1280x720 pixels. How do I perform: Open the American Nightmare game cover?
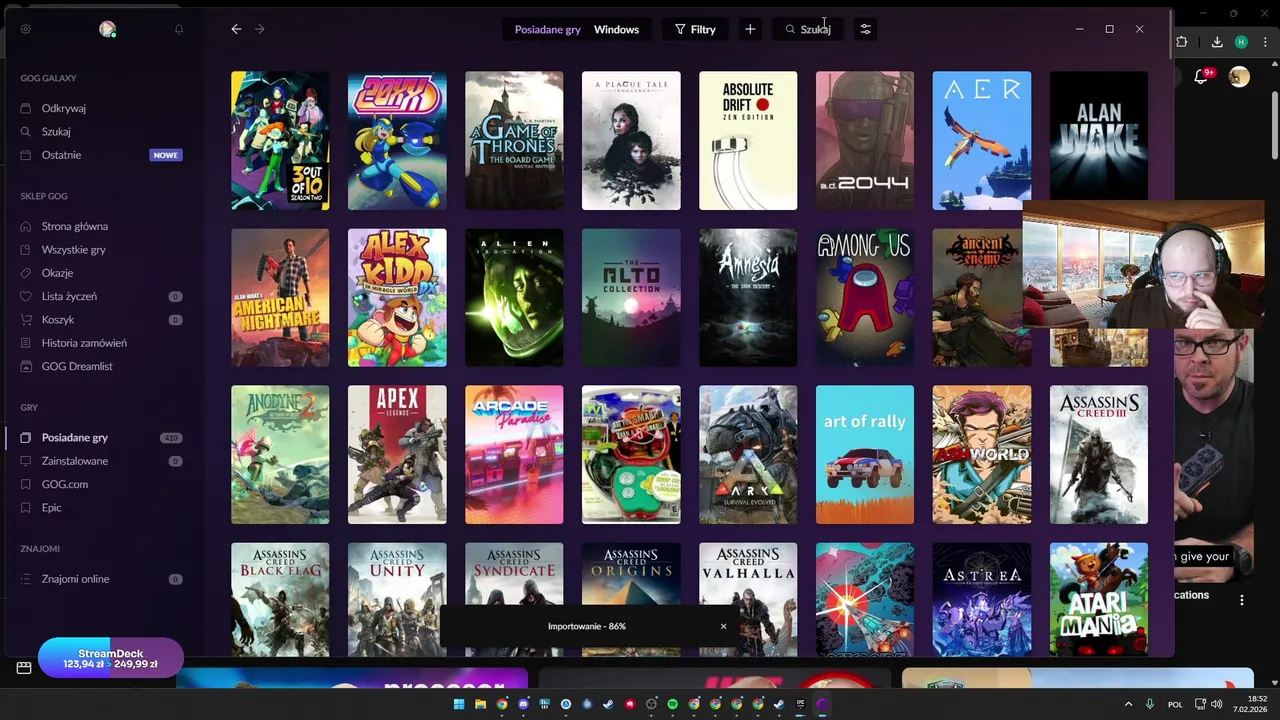tap(280, 298)
